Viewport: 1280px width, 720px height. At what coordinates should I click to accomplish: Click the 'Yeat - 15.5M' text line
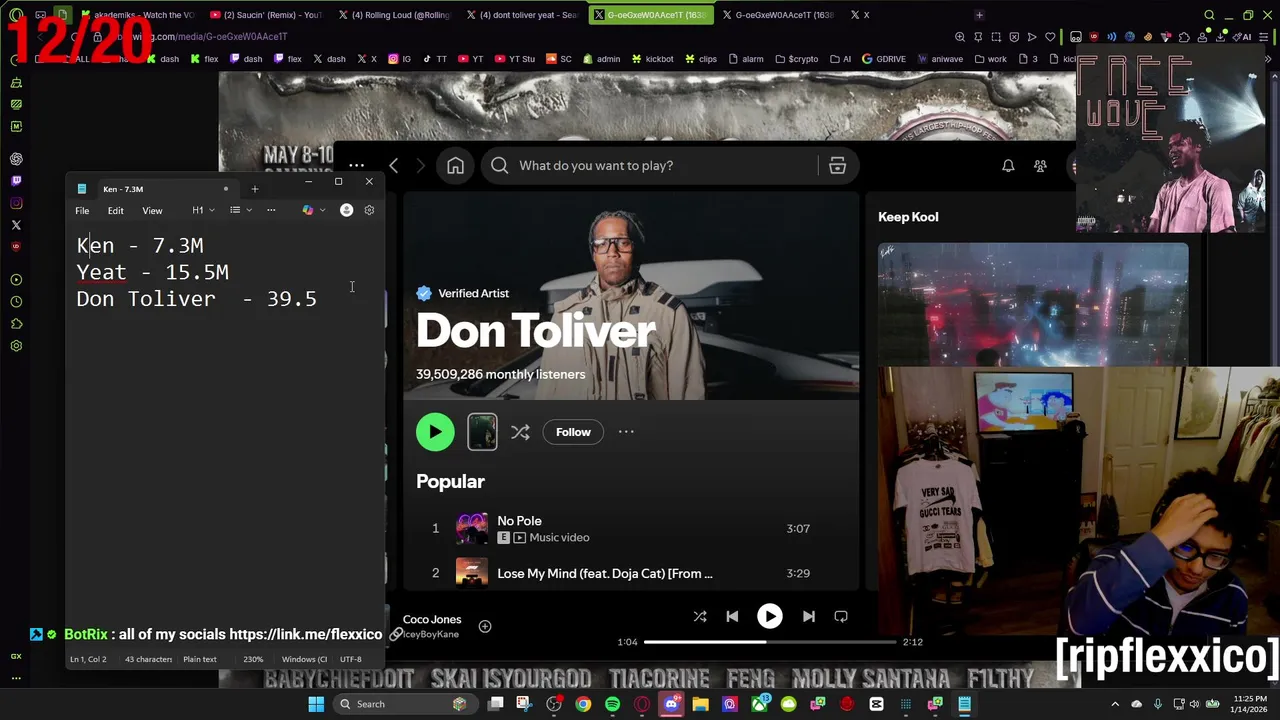(152, 272)
